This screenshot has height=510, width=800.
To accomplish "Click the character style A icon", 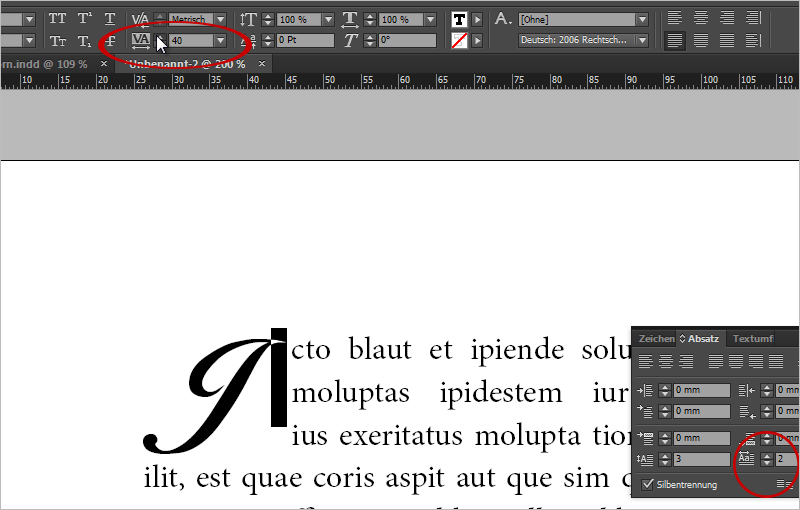I will 503,19.
